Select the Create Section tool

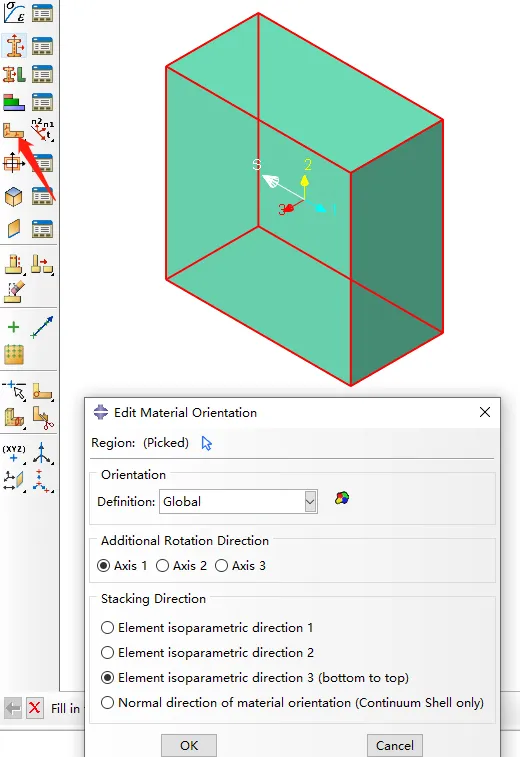click(14, 46)
